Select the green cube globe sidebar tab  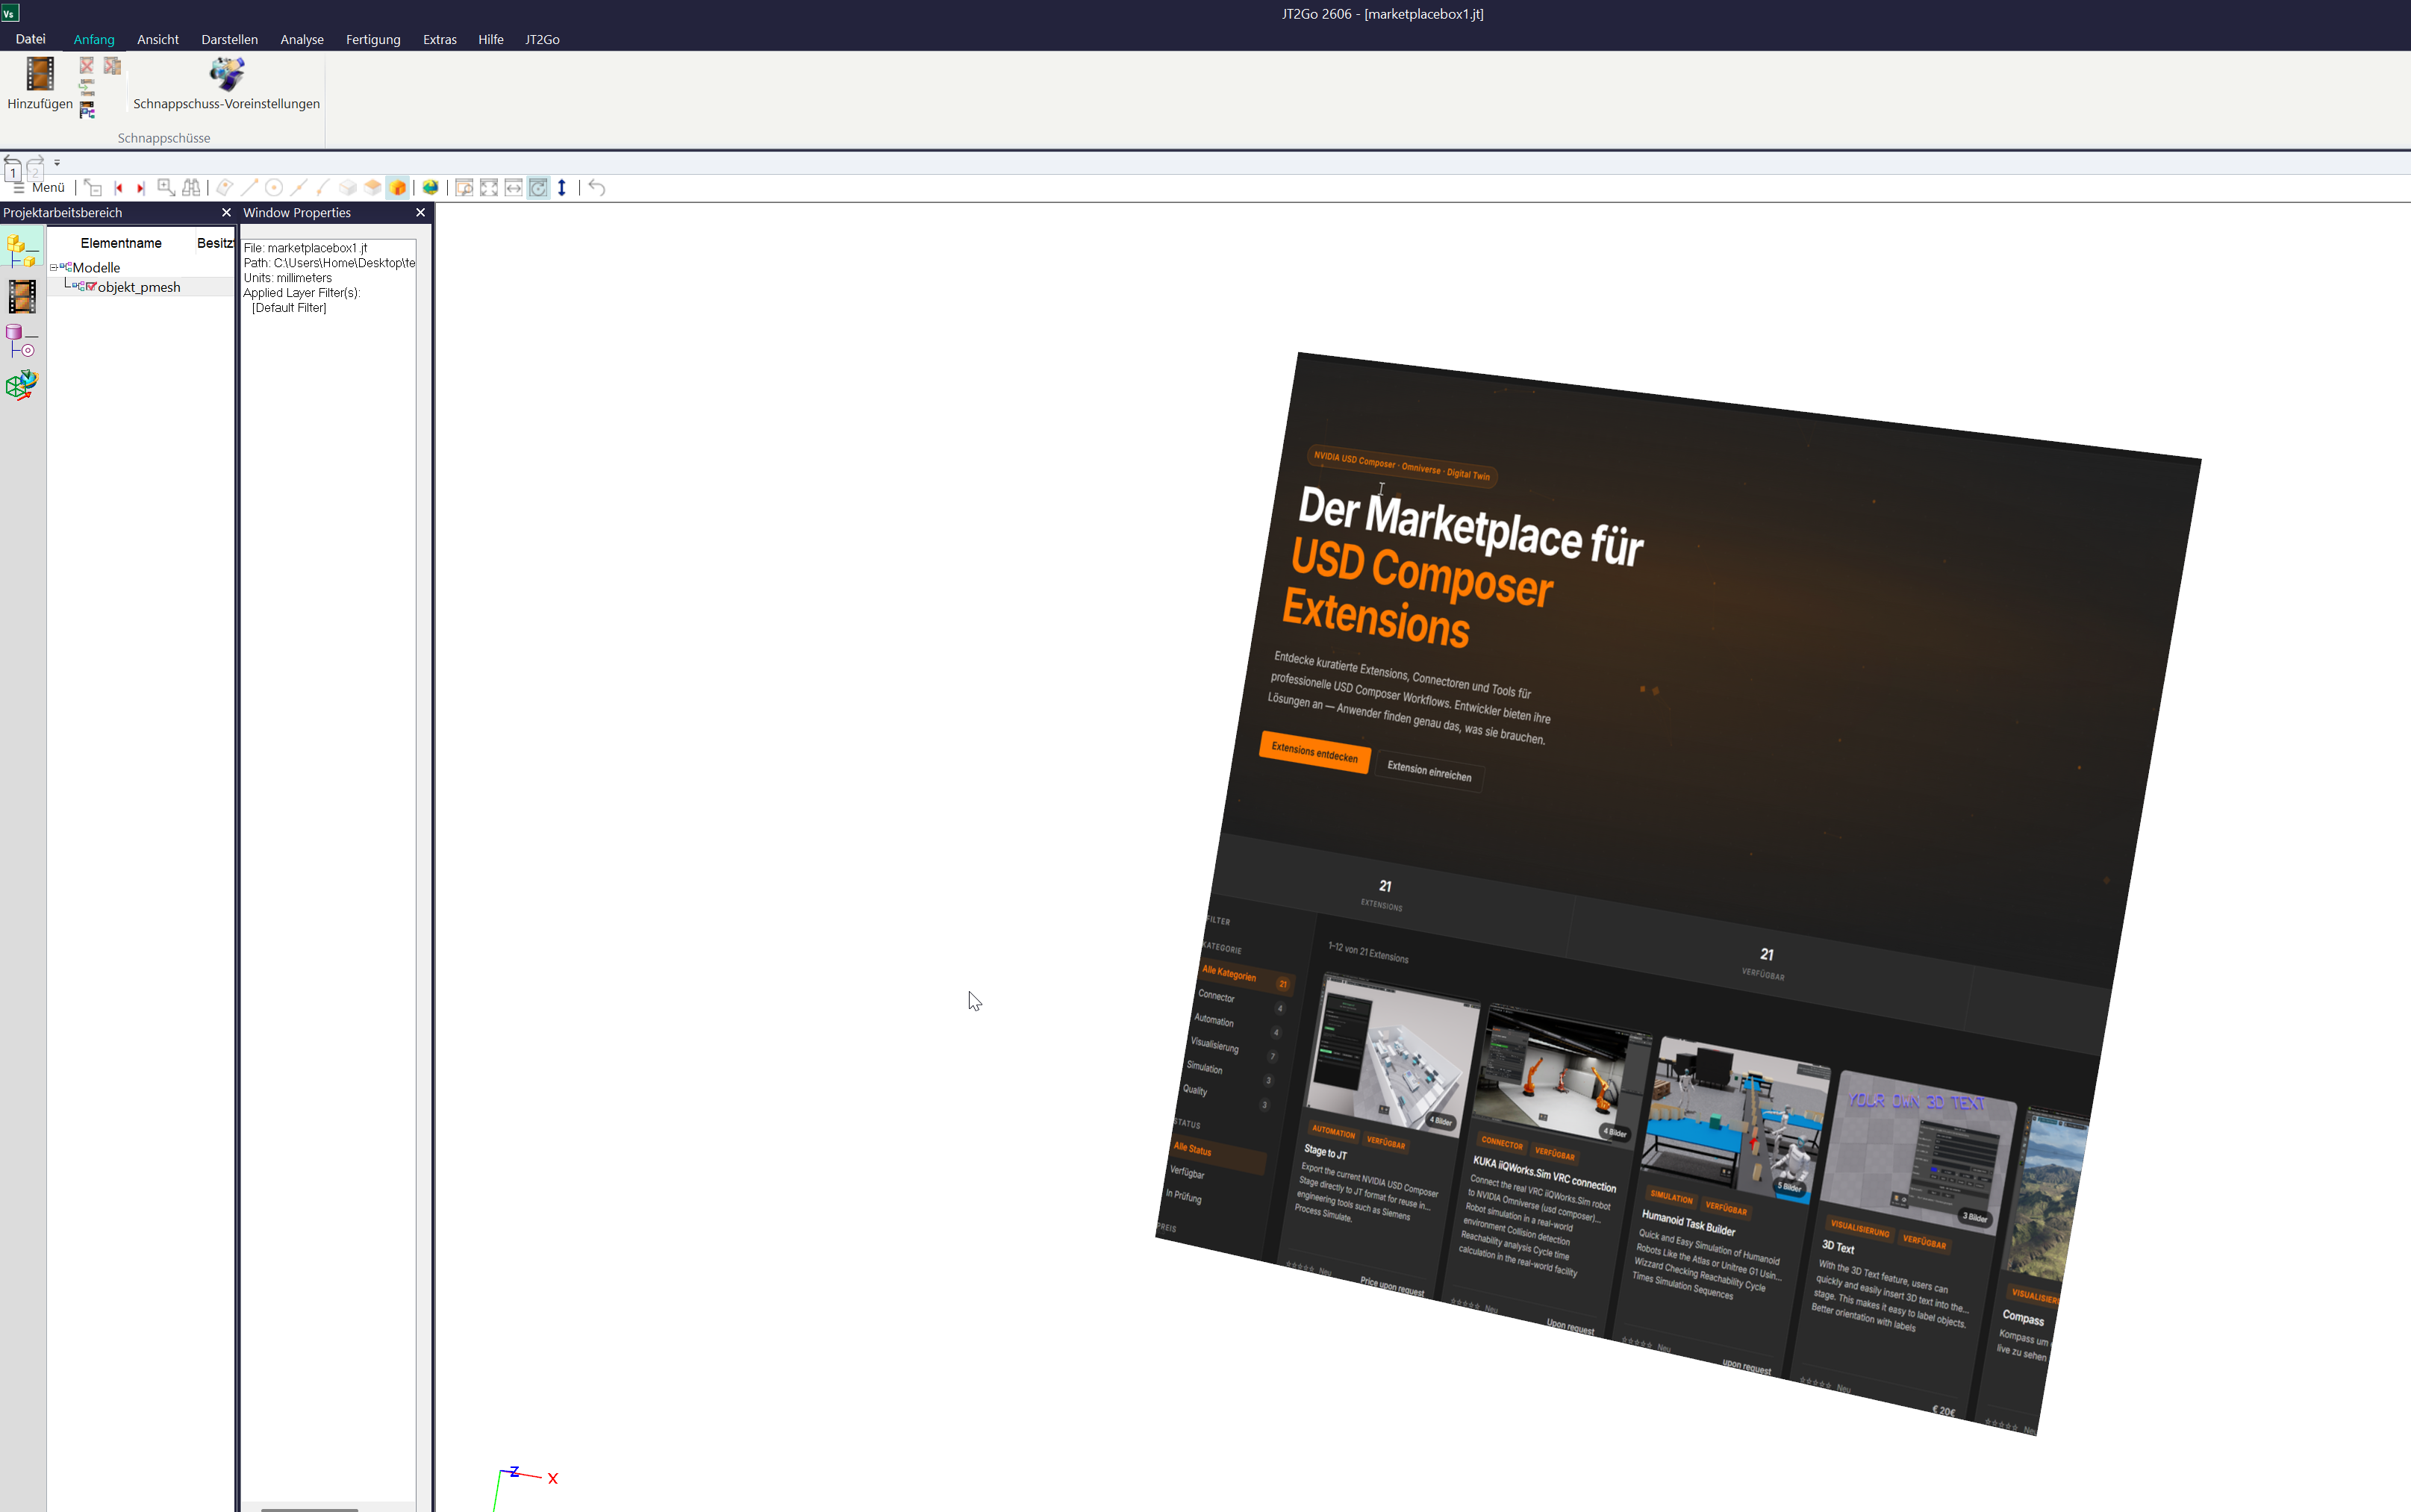click(x=22, y=385)
